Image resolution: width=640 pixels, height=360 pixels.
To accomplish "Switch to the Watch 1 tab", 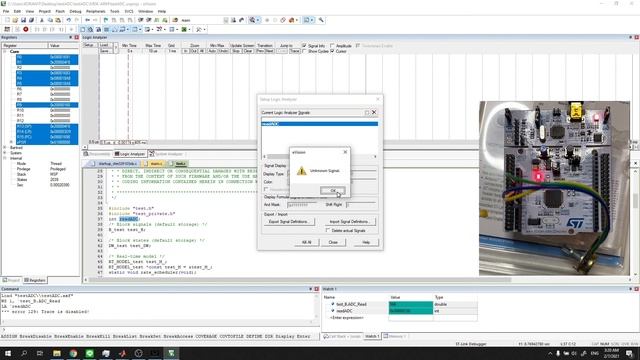I will (372, 336).
